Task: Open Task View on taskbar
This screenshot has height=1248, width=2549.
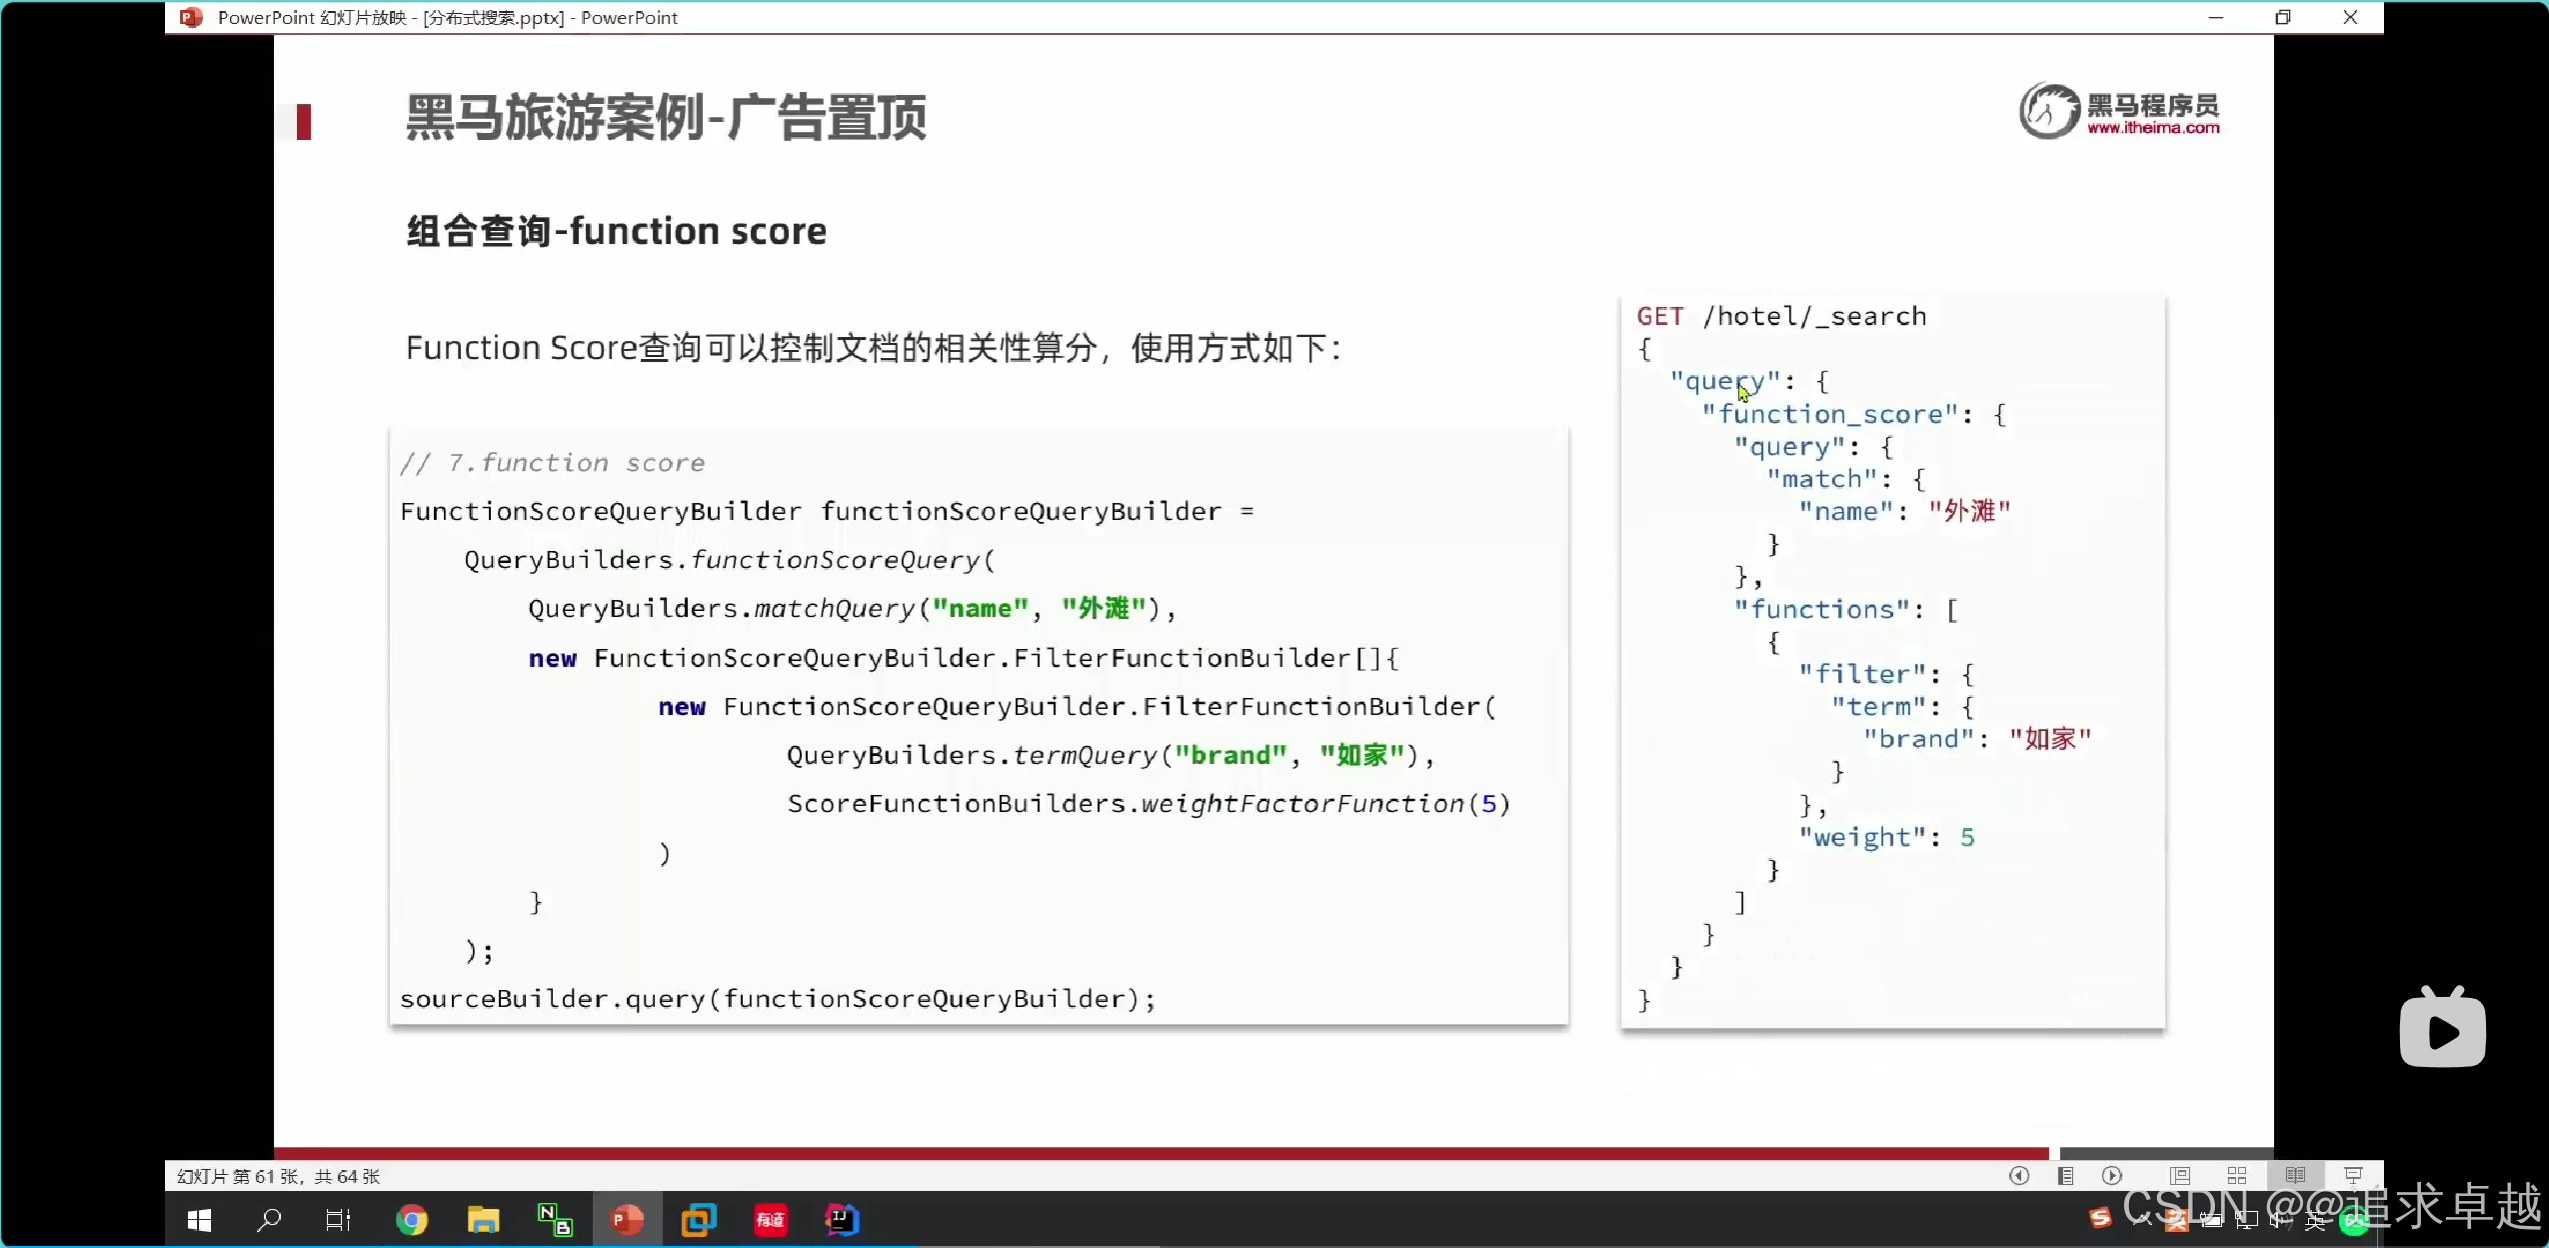Action: (338, 1220)
